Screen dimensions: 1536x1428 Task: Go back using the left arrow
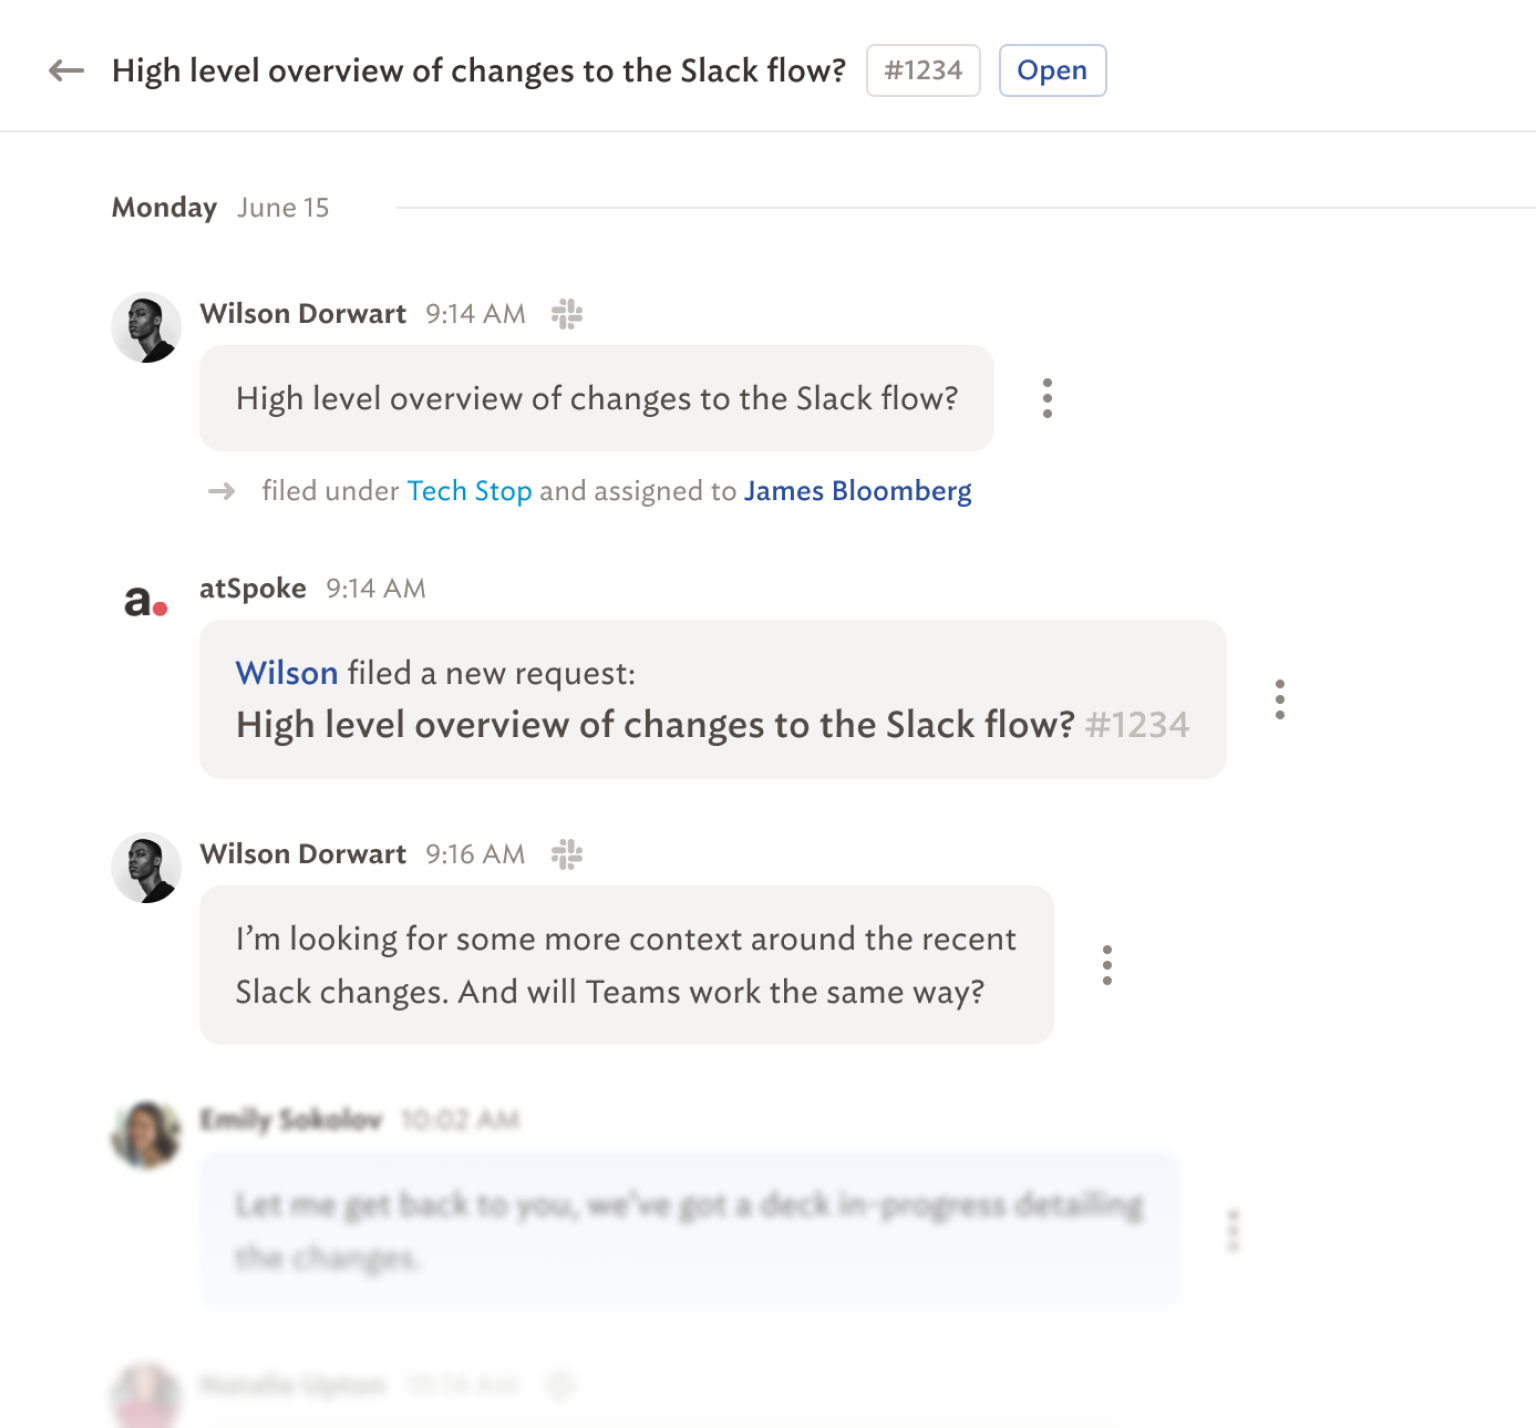[x=66, y=71]
